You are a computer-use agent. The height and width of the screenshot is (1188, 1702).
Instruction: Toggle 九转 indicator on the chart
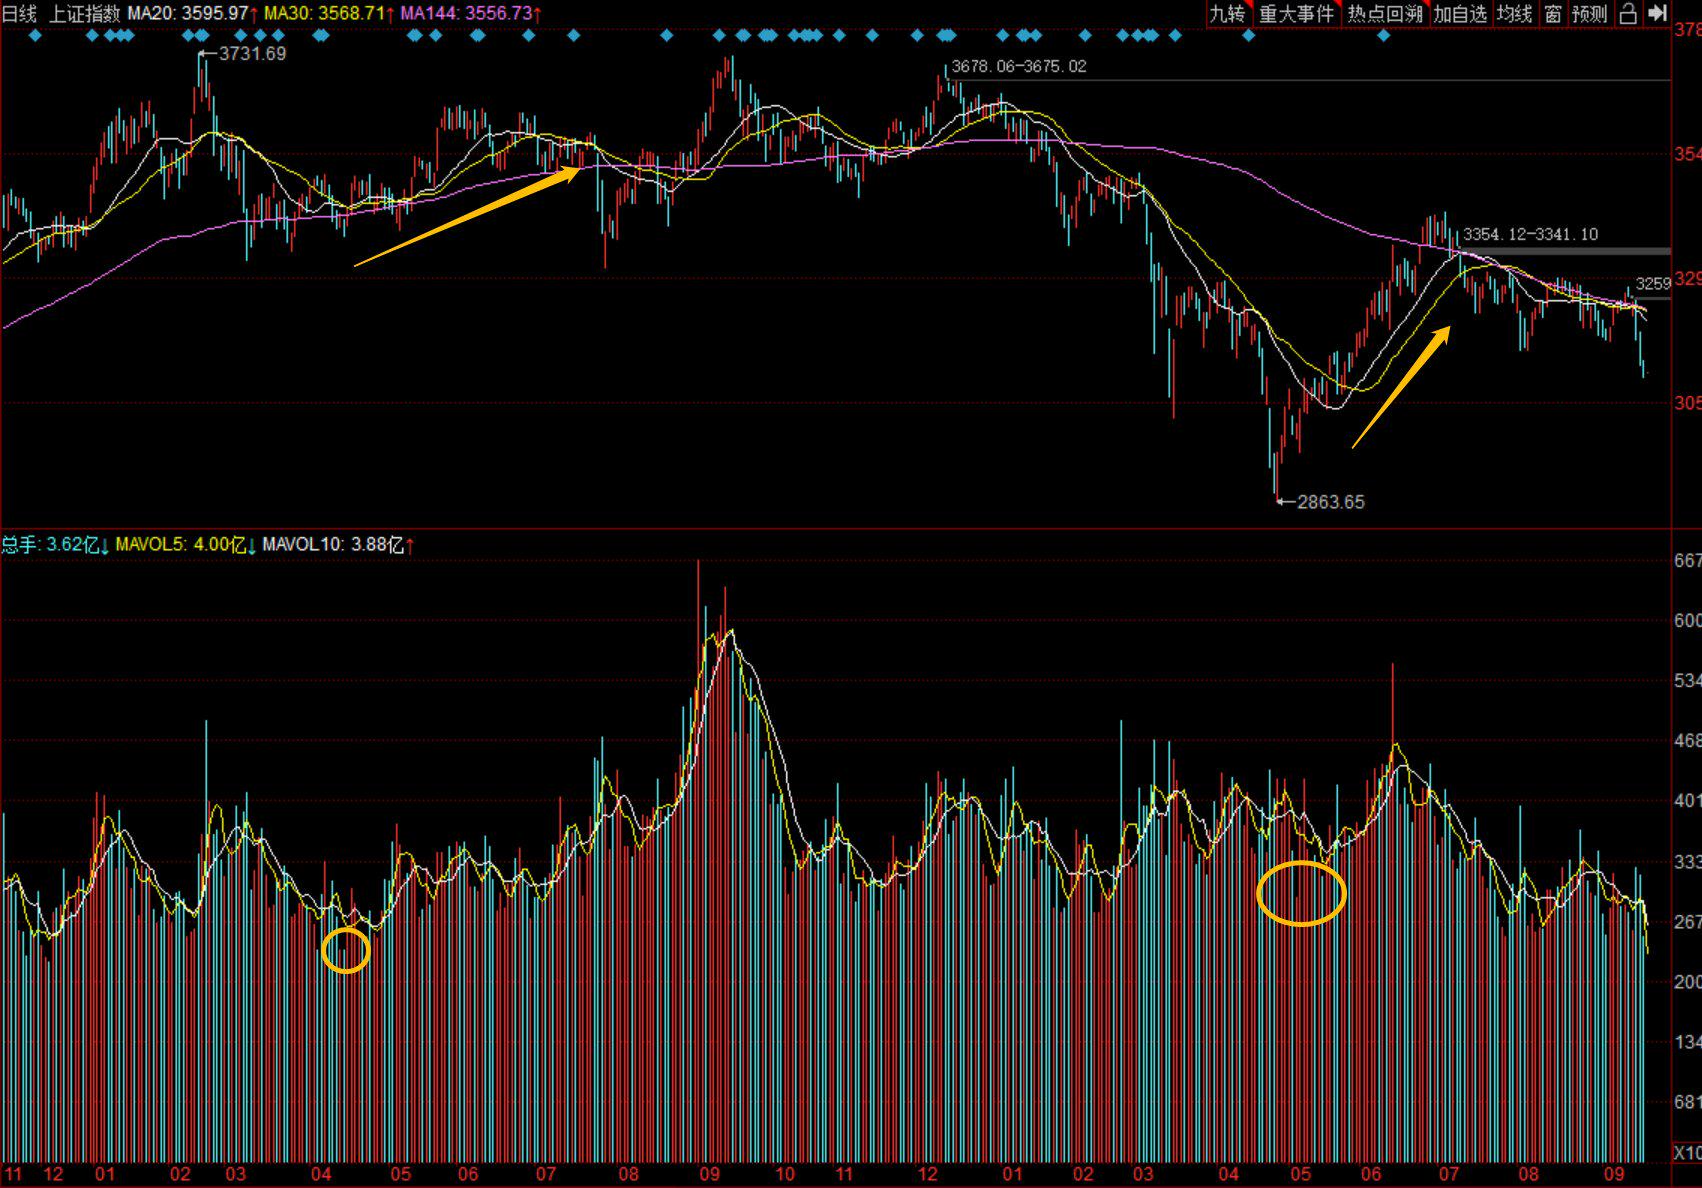1228,13
